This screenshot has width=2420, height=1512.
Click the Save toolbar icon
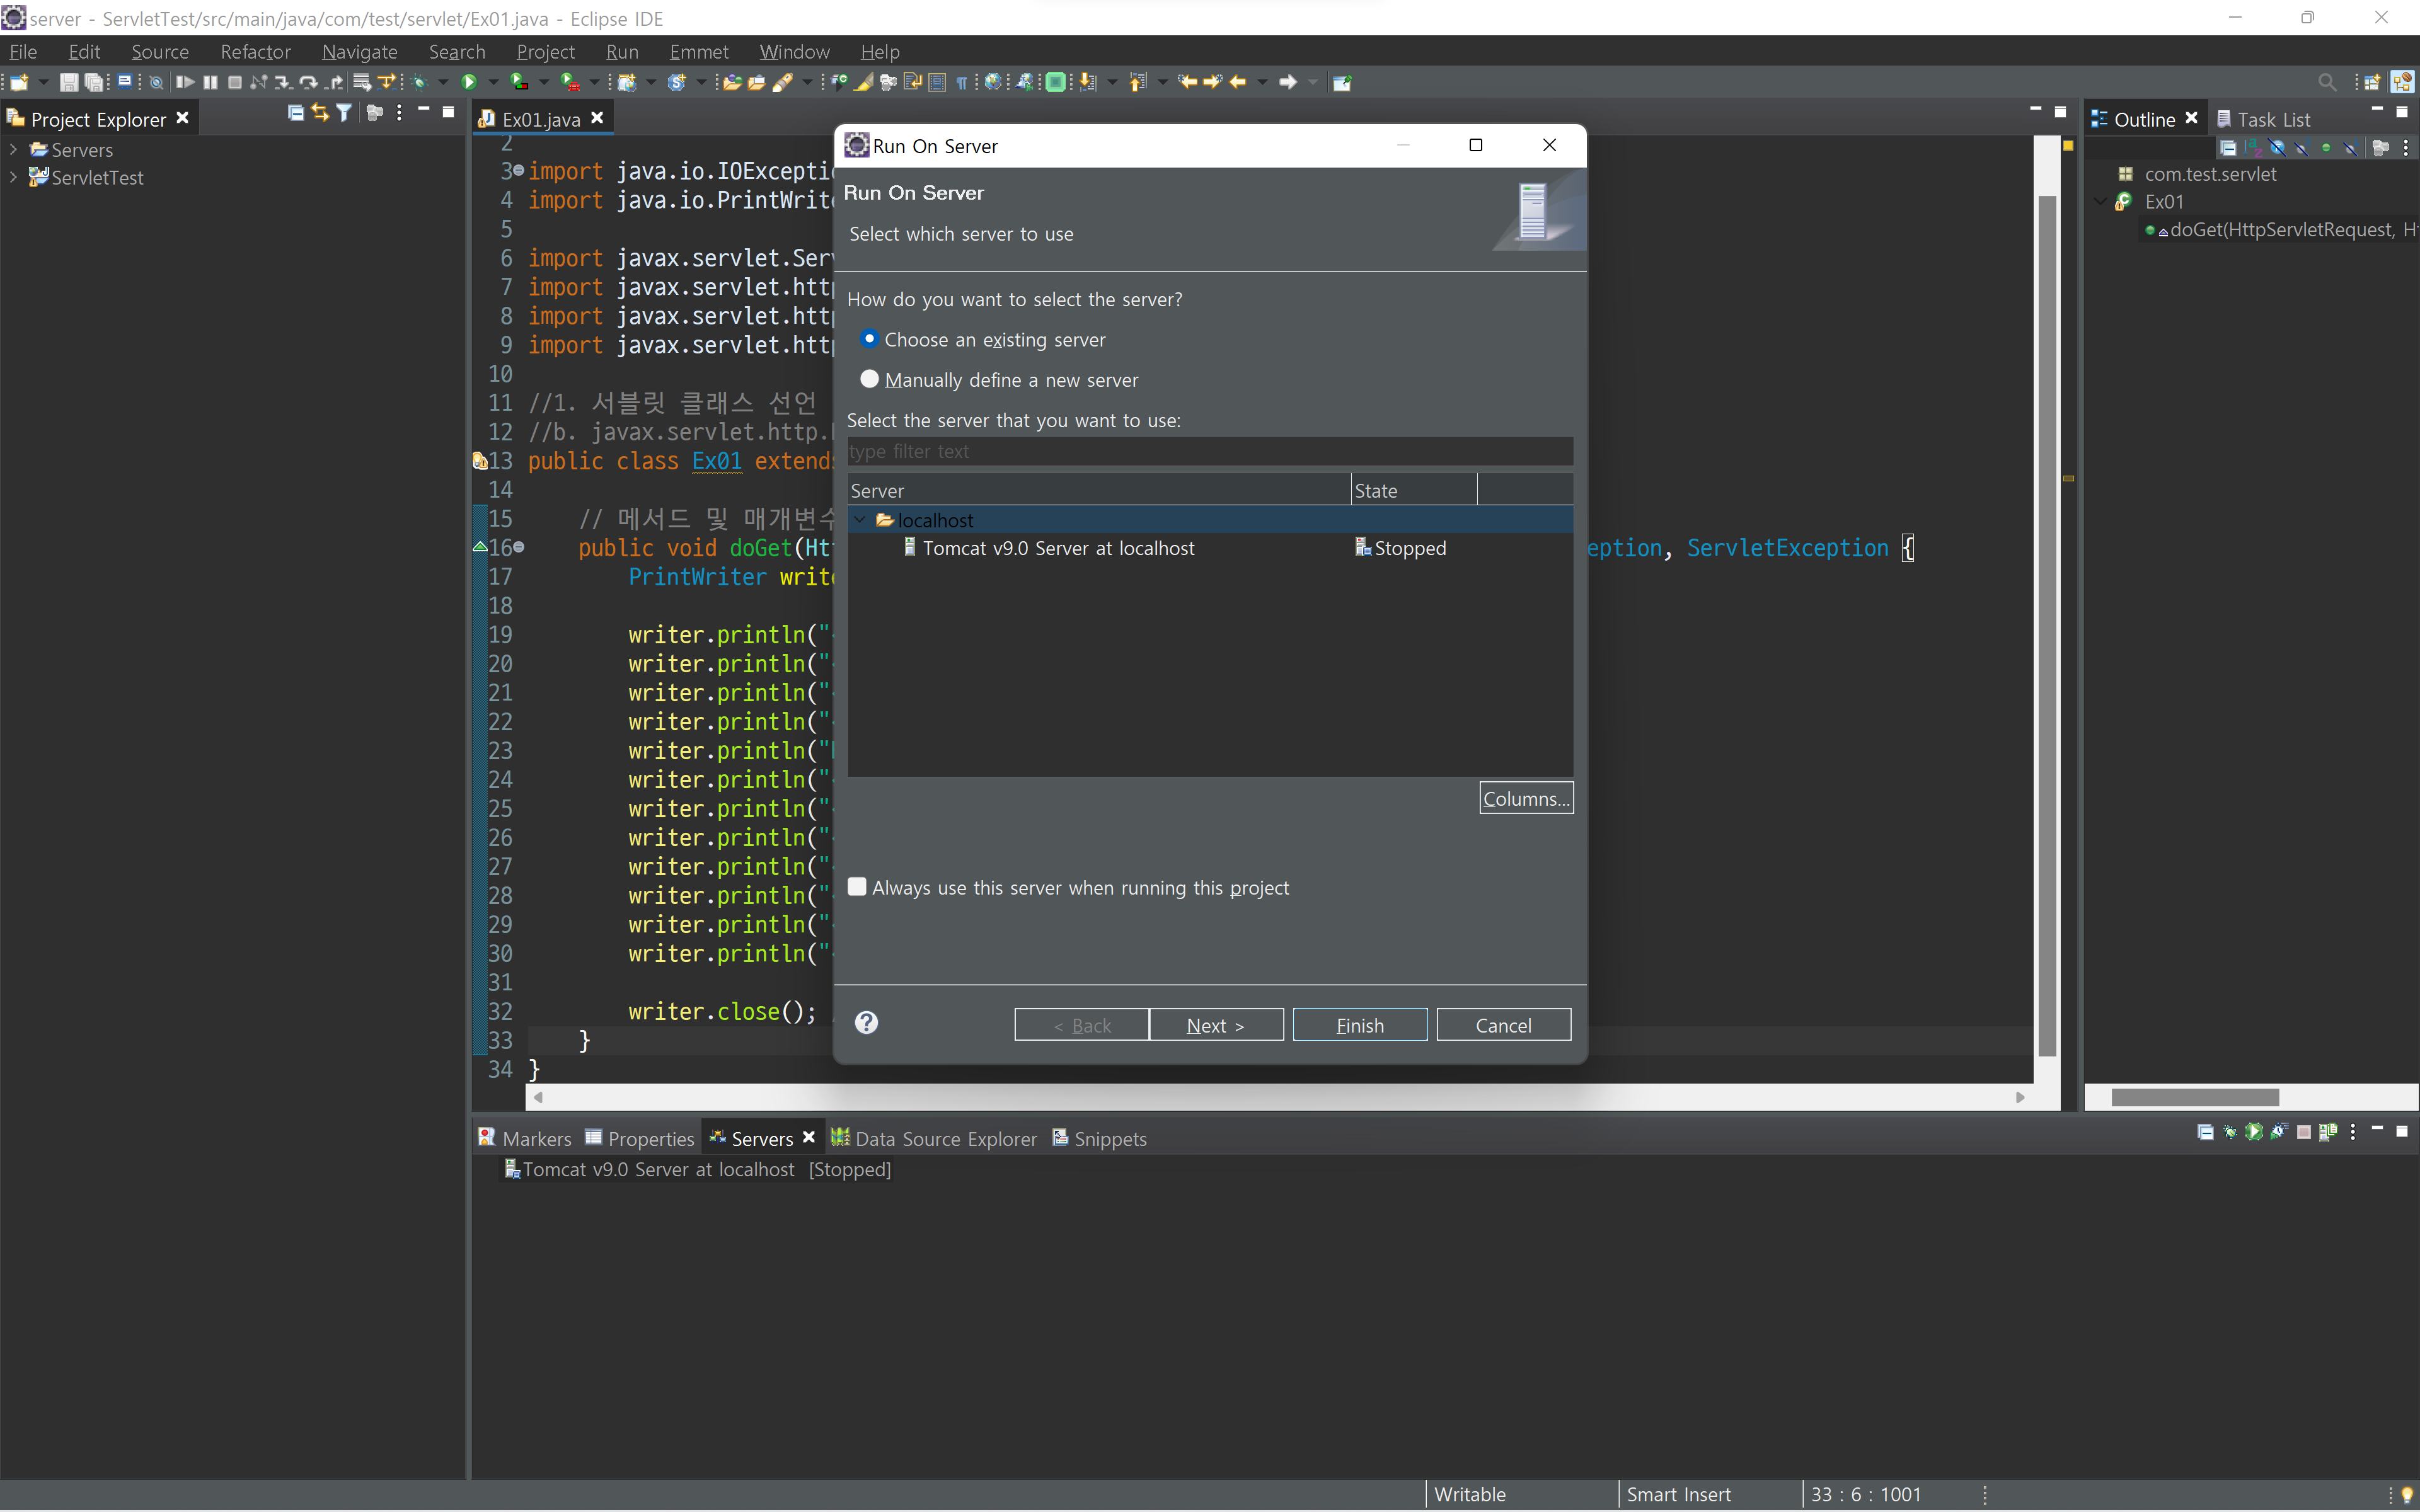click(x=68, y=82)
